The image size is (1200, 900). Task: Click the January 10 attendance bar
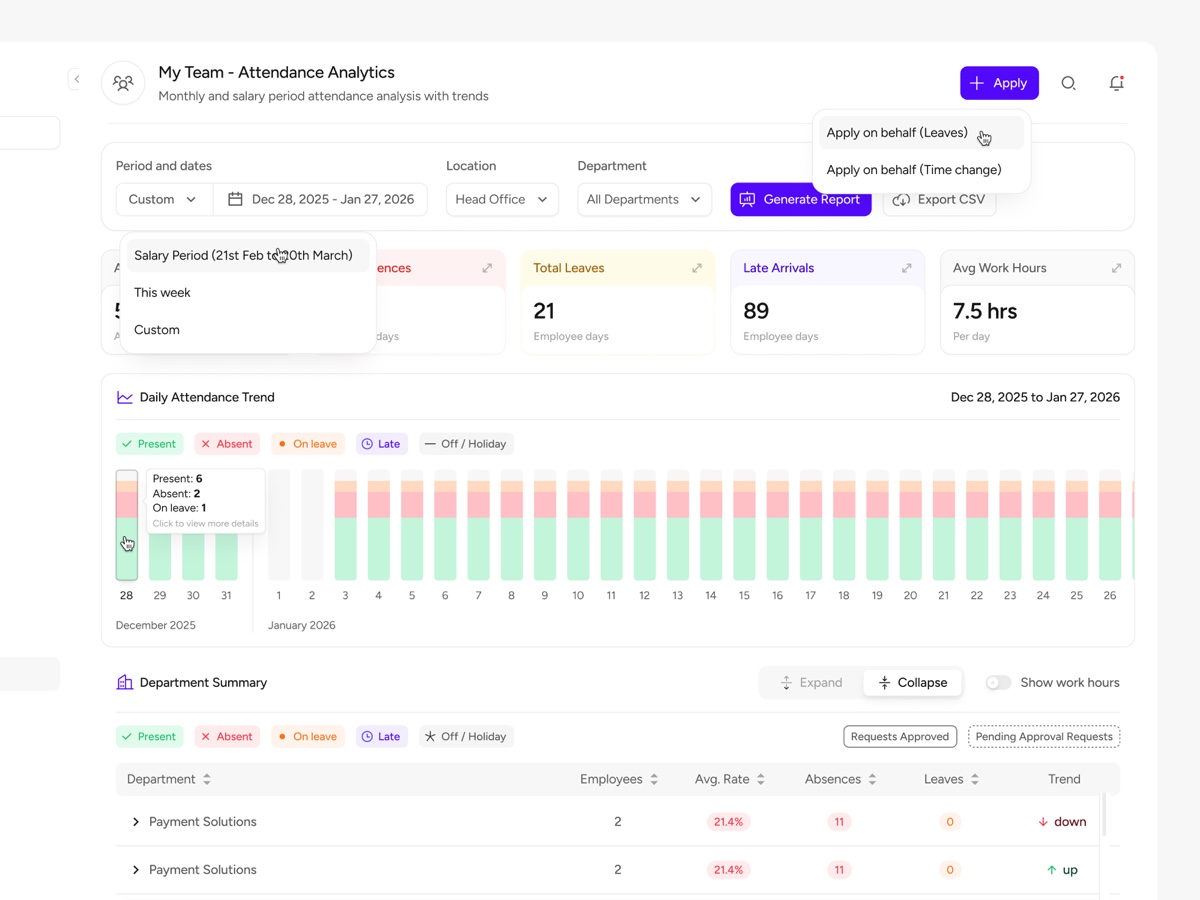click(578, 525)
